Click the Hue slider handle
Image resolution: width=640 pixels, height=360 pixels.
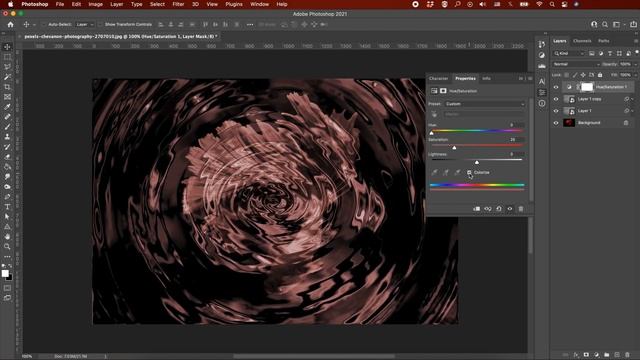click(431, 133)
